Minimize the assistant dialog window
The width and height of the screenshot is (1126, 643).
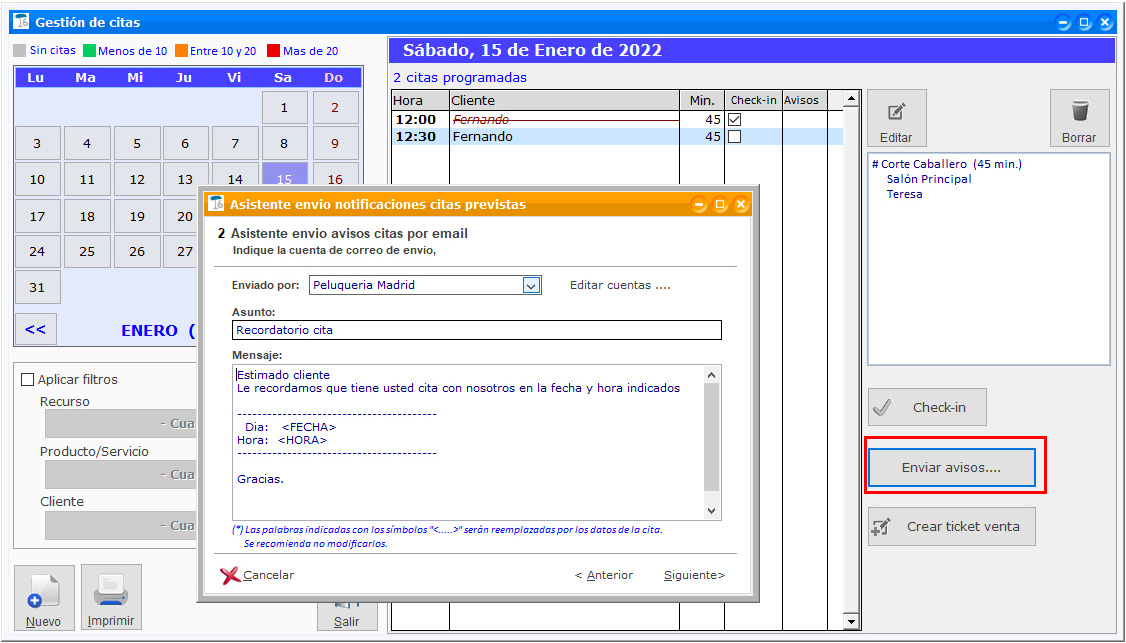(699, 205)
